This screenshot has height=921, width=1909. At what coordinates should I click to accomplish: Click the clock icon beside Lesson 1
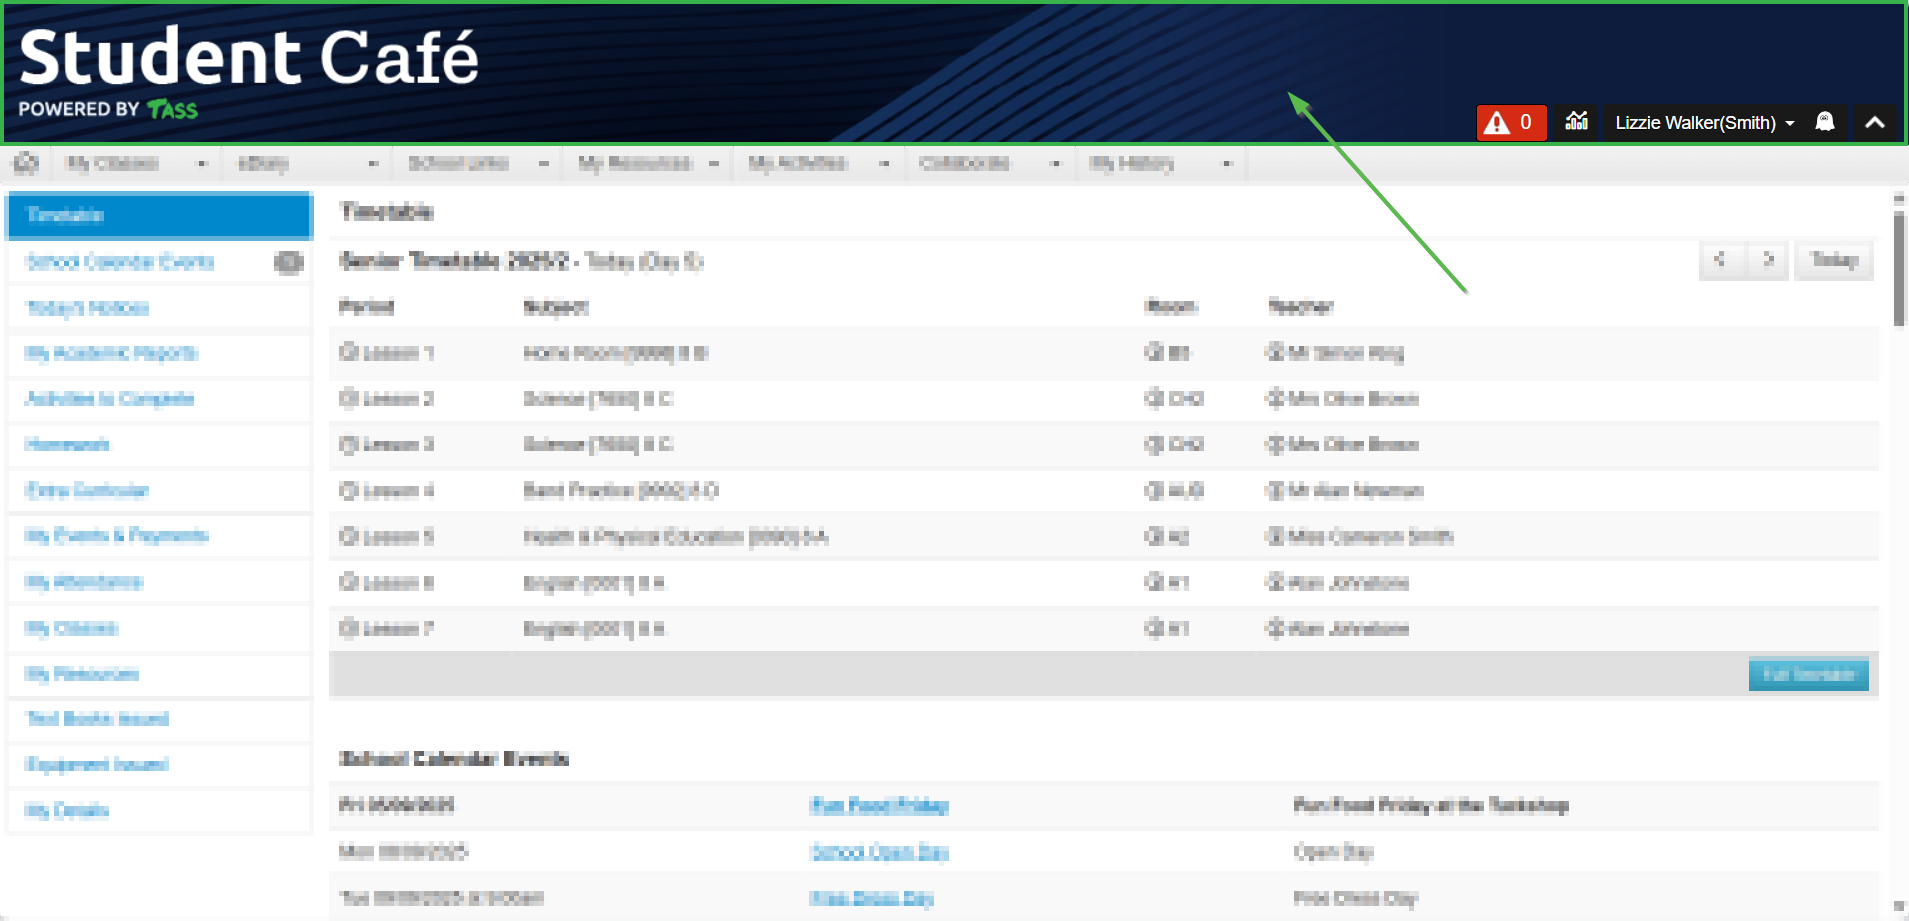pyautogui.click(x=349, y=352)
